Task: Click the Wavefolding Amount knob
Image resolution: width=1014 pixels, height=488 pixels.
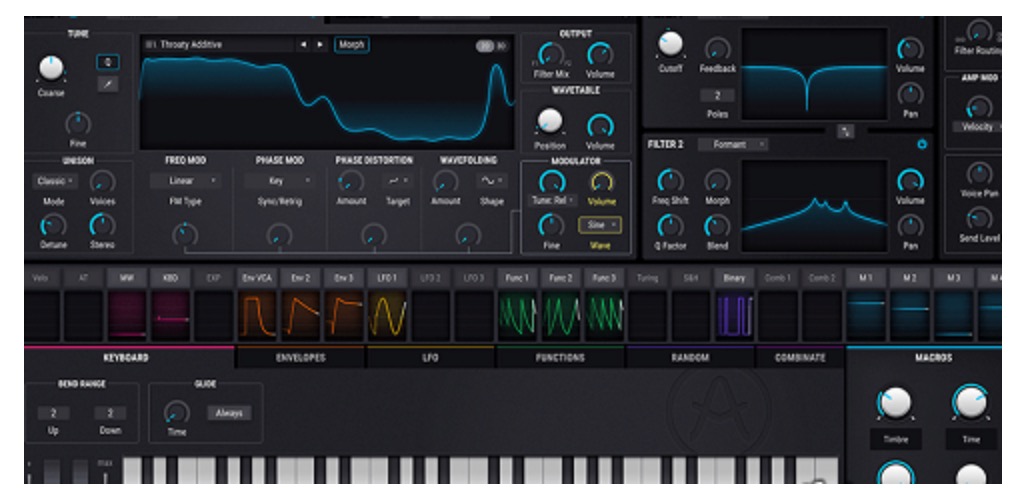Action: coord(445,182)
